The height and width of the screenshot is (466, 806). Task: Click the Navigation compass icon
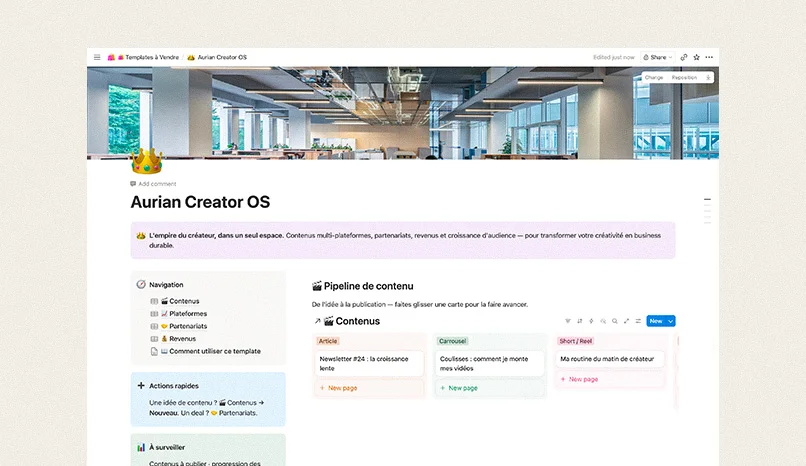point(141,284)
